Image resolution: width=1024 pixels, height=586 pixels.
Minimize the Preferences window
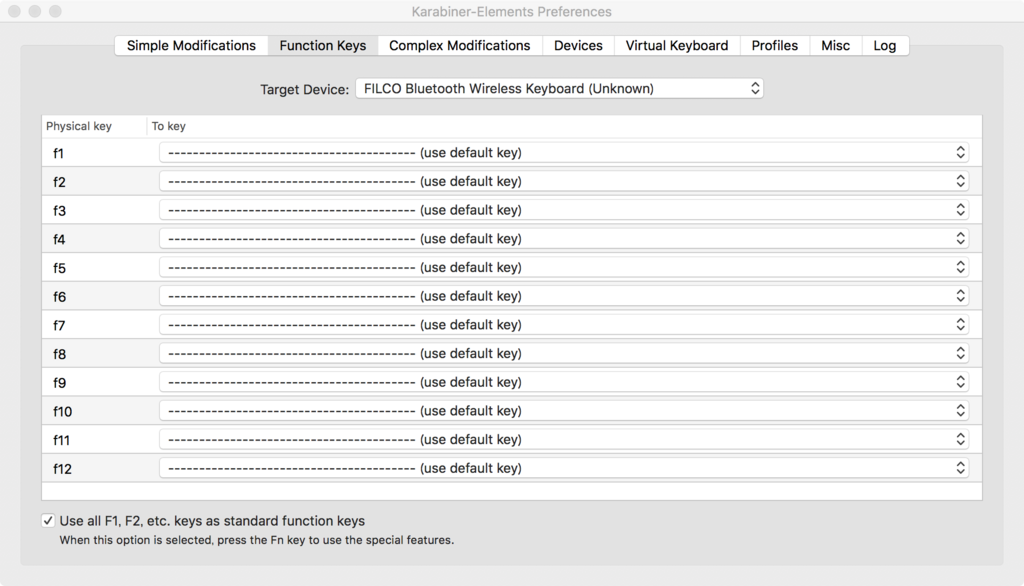pyautogui.click(x=35, y=11)
